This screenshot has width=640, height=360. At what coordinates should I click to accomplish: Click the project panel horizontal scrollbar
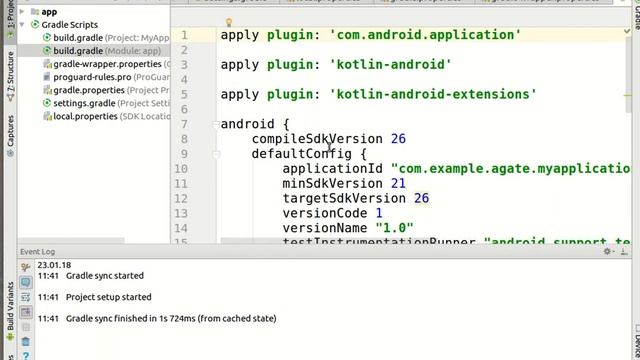tap(71, 241)
